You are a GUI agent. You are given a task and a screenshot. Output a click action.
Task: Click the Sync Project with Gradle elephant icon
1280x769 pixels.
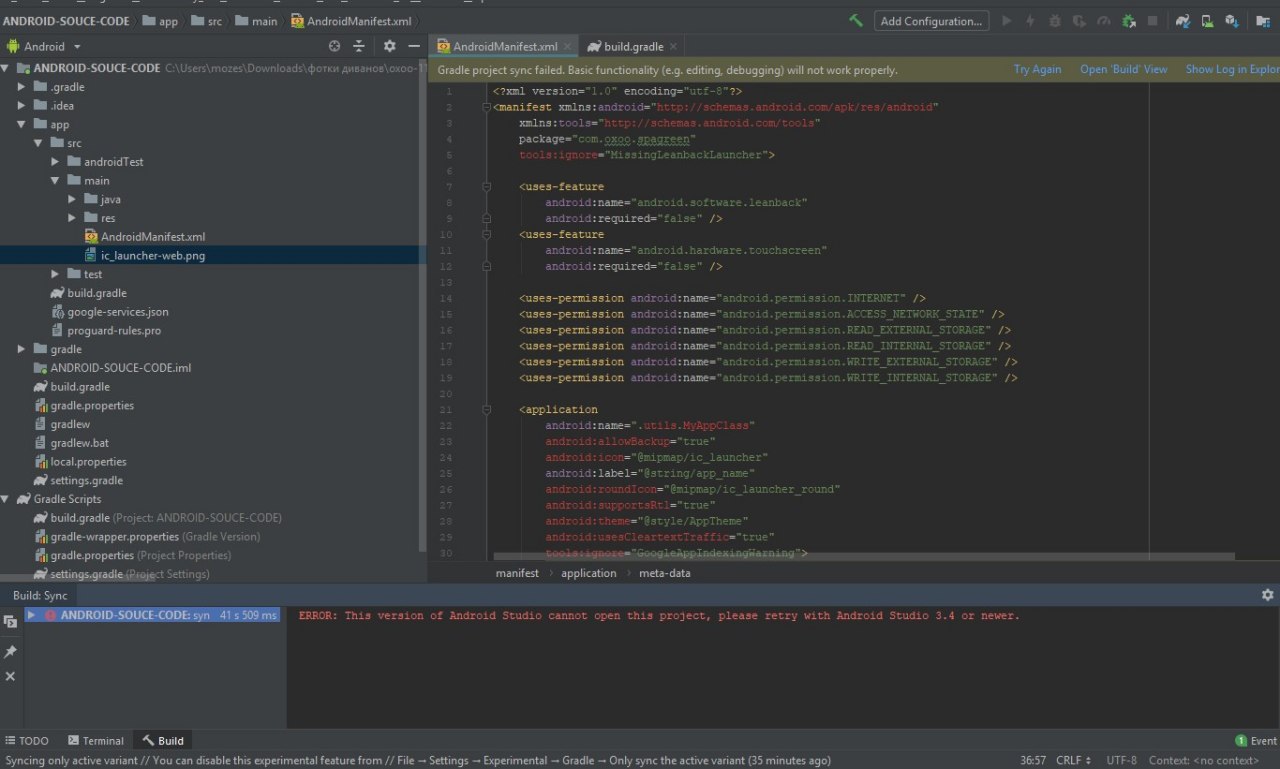pyautogui.click(x=1183, y=20)
